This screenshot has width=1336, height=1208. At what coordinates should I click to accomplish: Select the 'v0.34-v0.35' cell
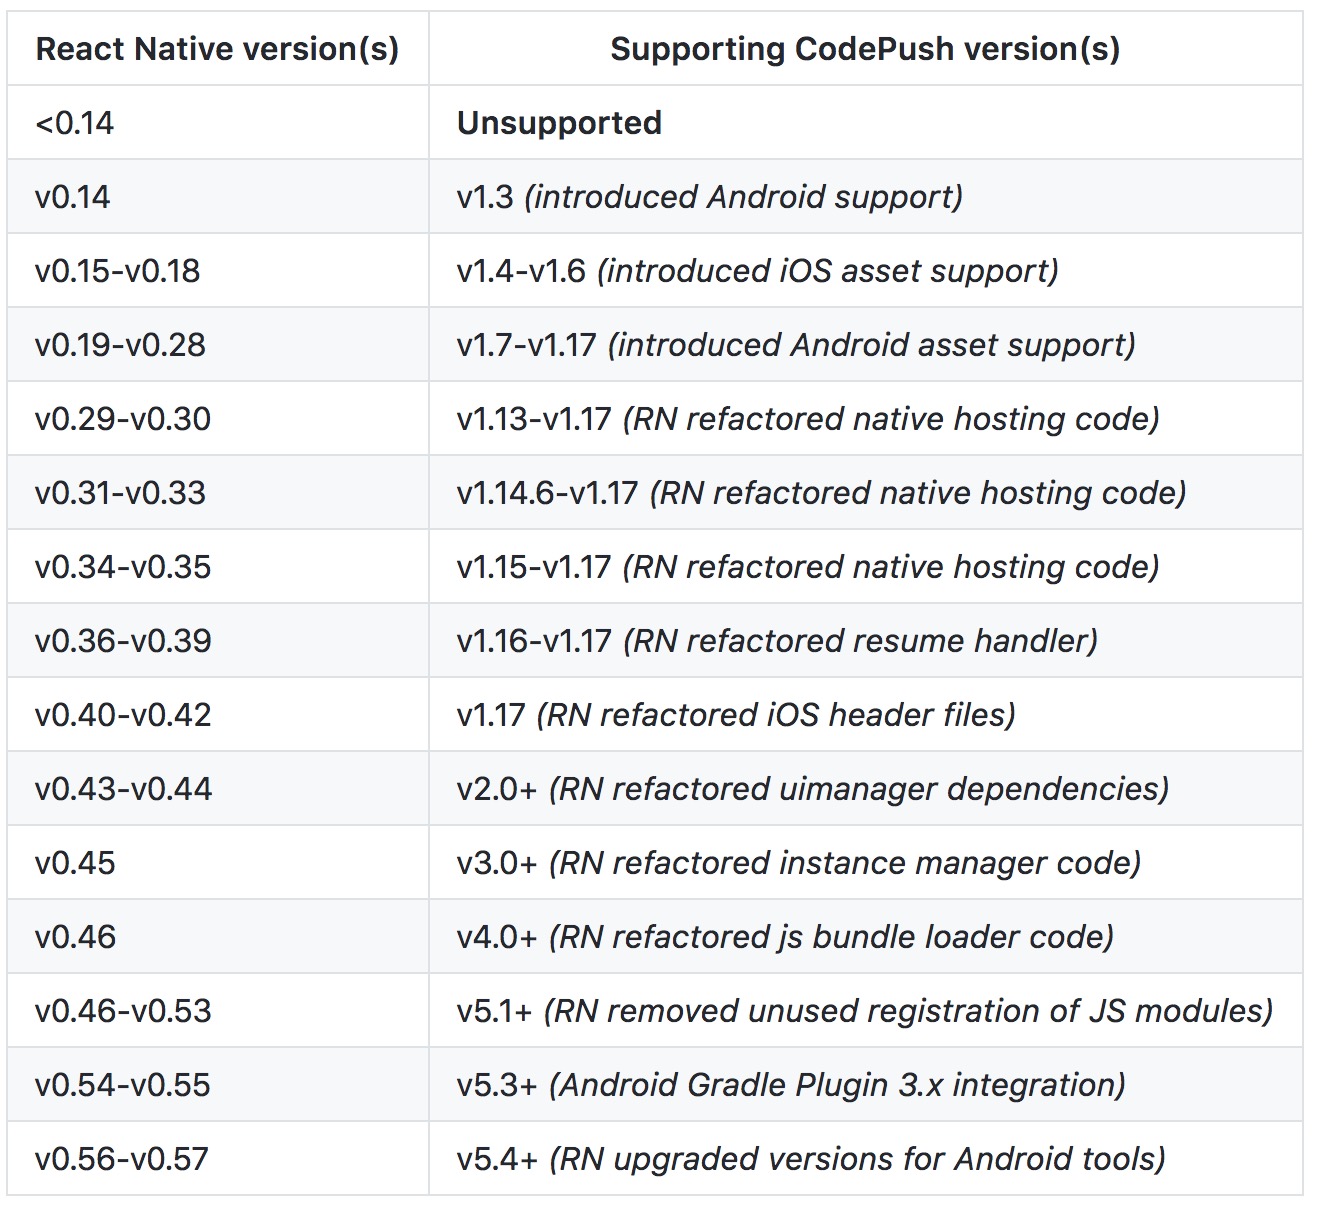(x=218, y=566)
